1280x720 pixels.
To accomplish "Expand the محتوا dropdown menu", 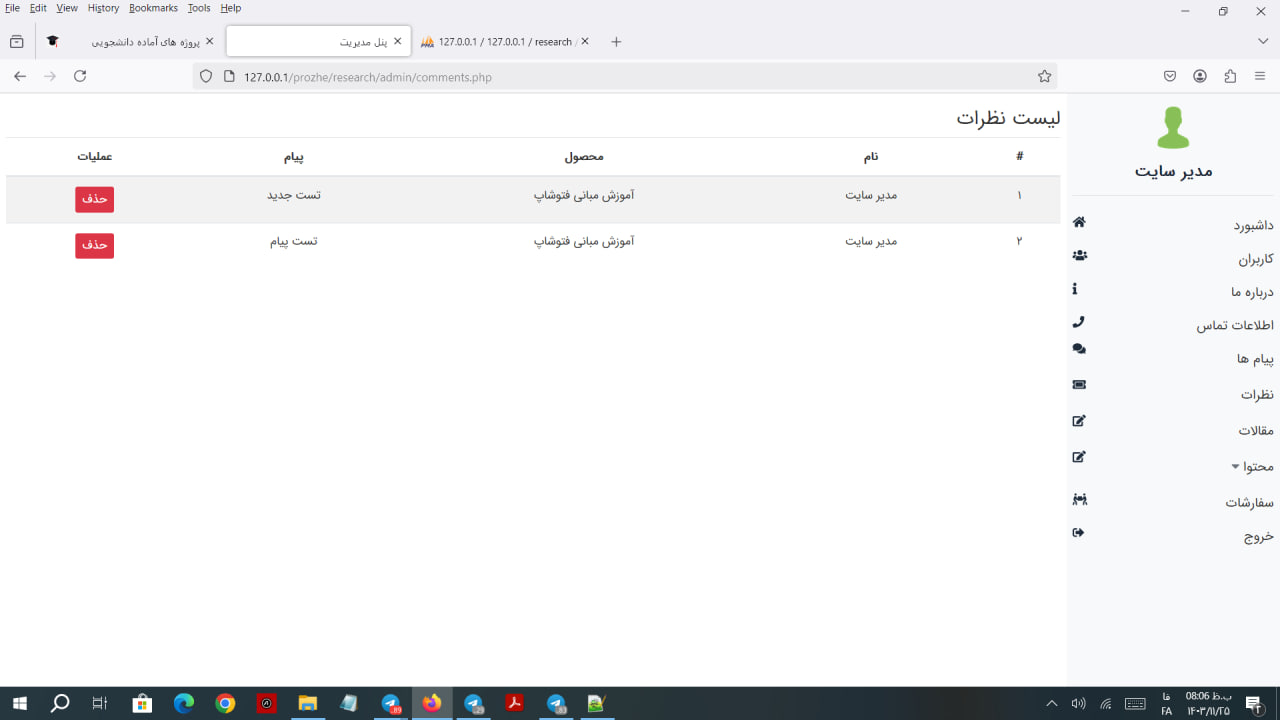I will coord(1252,467).
